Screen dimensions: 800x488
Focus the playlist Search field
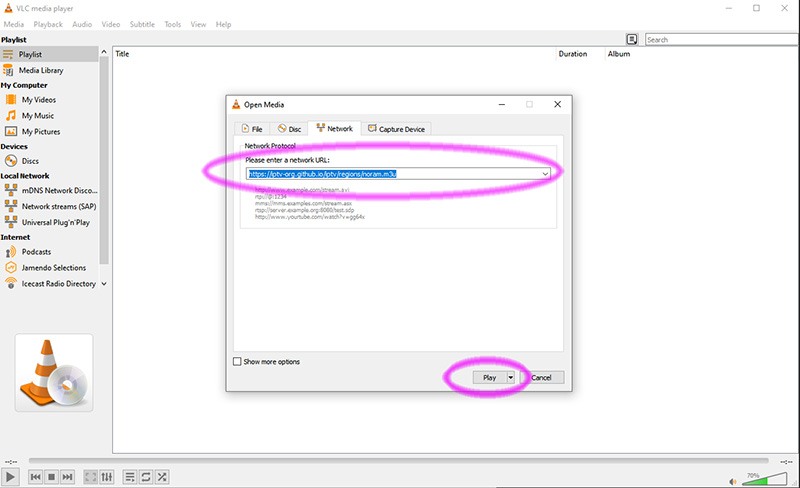click(722, 39)
